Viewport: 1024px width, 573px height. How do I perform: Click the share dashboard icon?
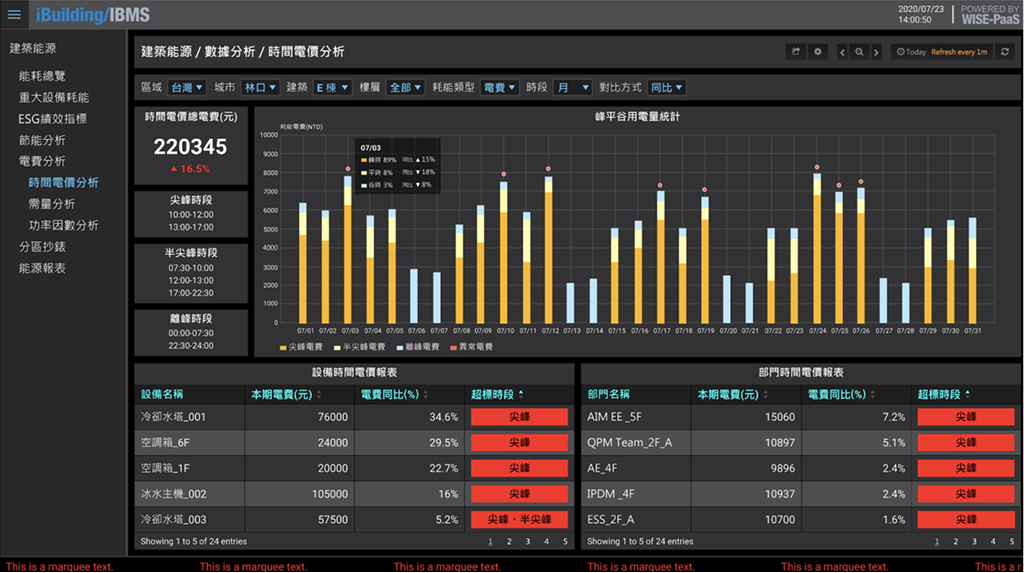(x=796, y=52)
